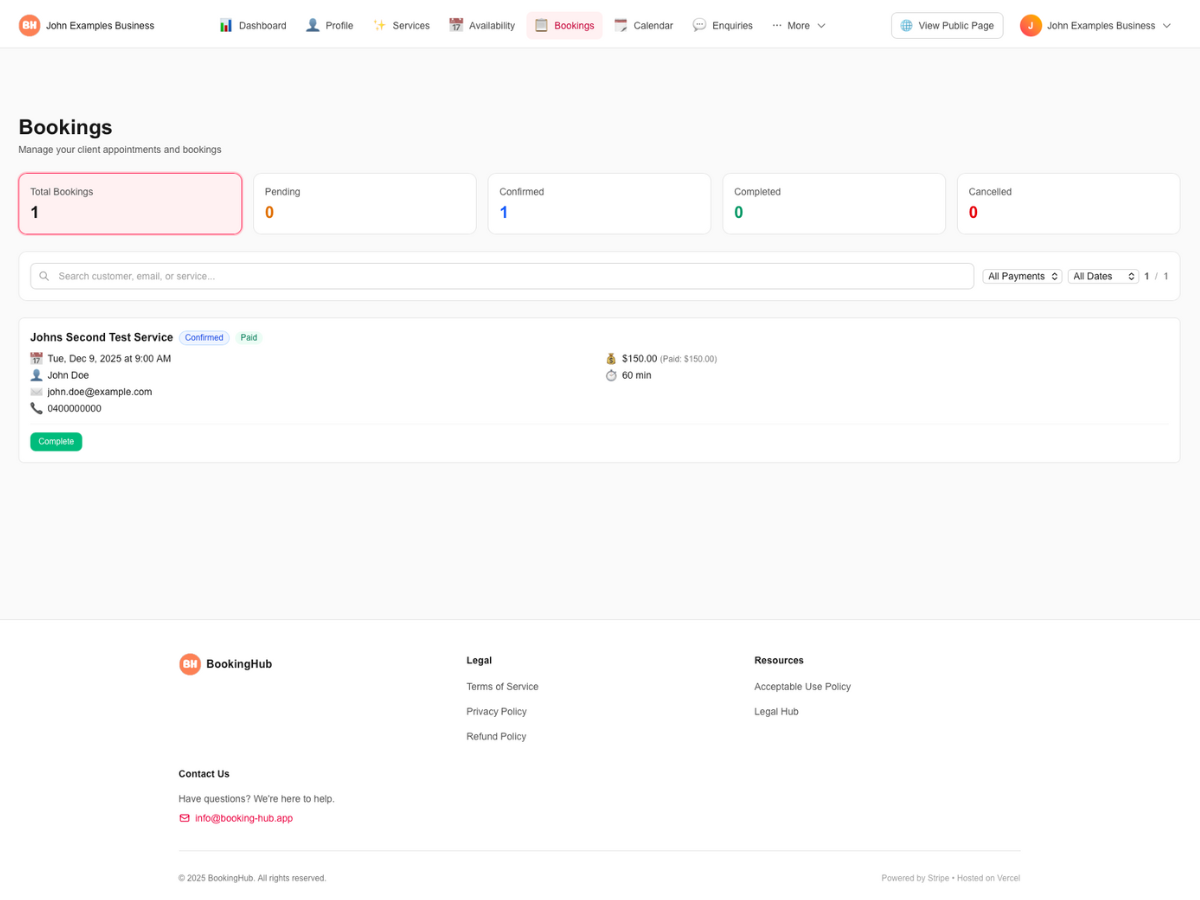Email support via the info@booking-hub.app link
This screenshot has height=900, width=1200.
click(243, 817)
